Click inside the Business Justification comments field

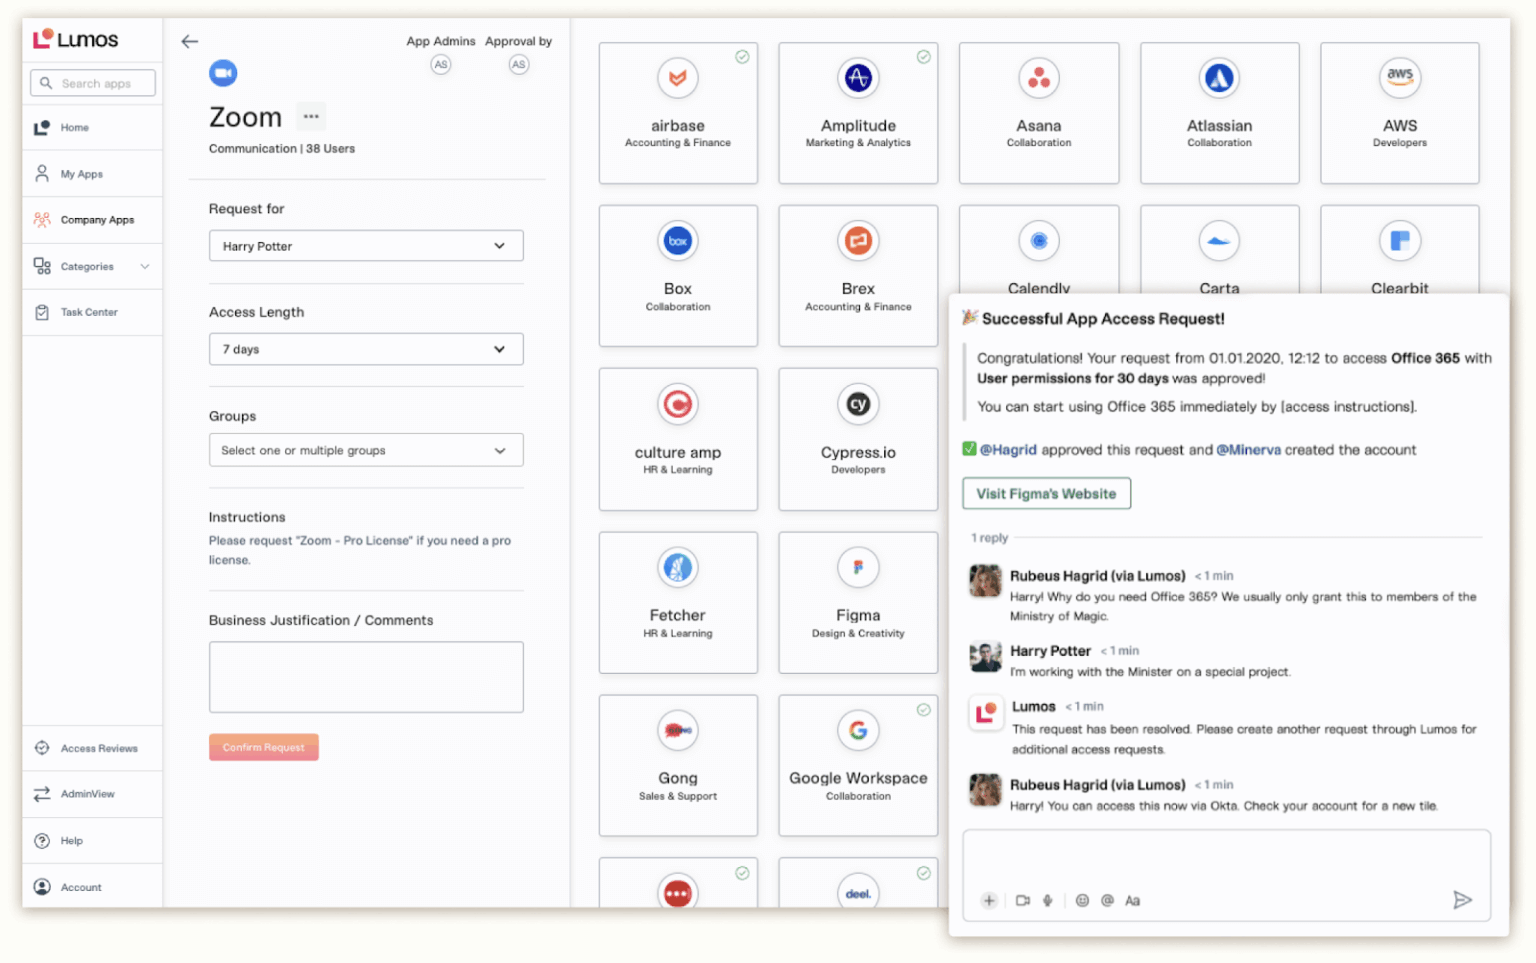click(x=366, y=677)
